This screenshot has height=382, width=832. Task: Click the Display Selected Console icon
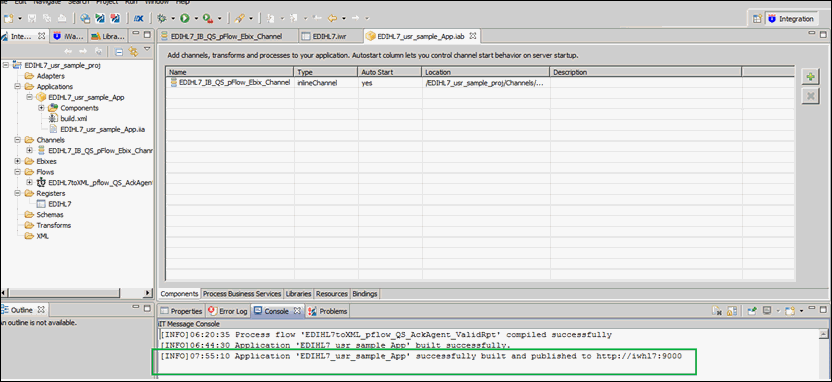pyautogui.click(x=768, y=311)
